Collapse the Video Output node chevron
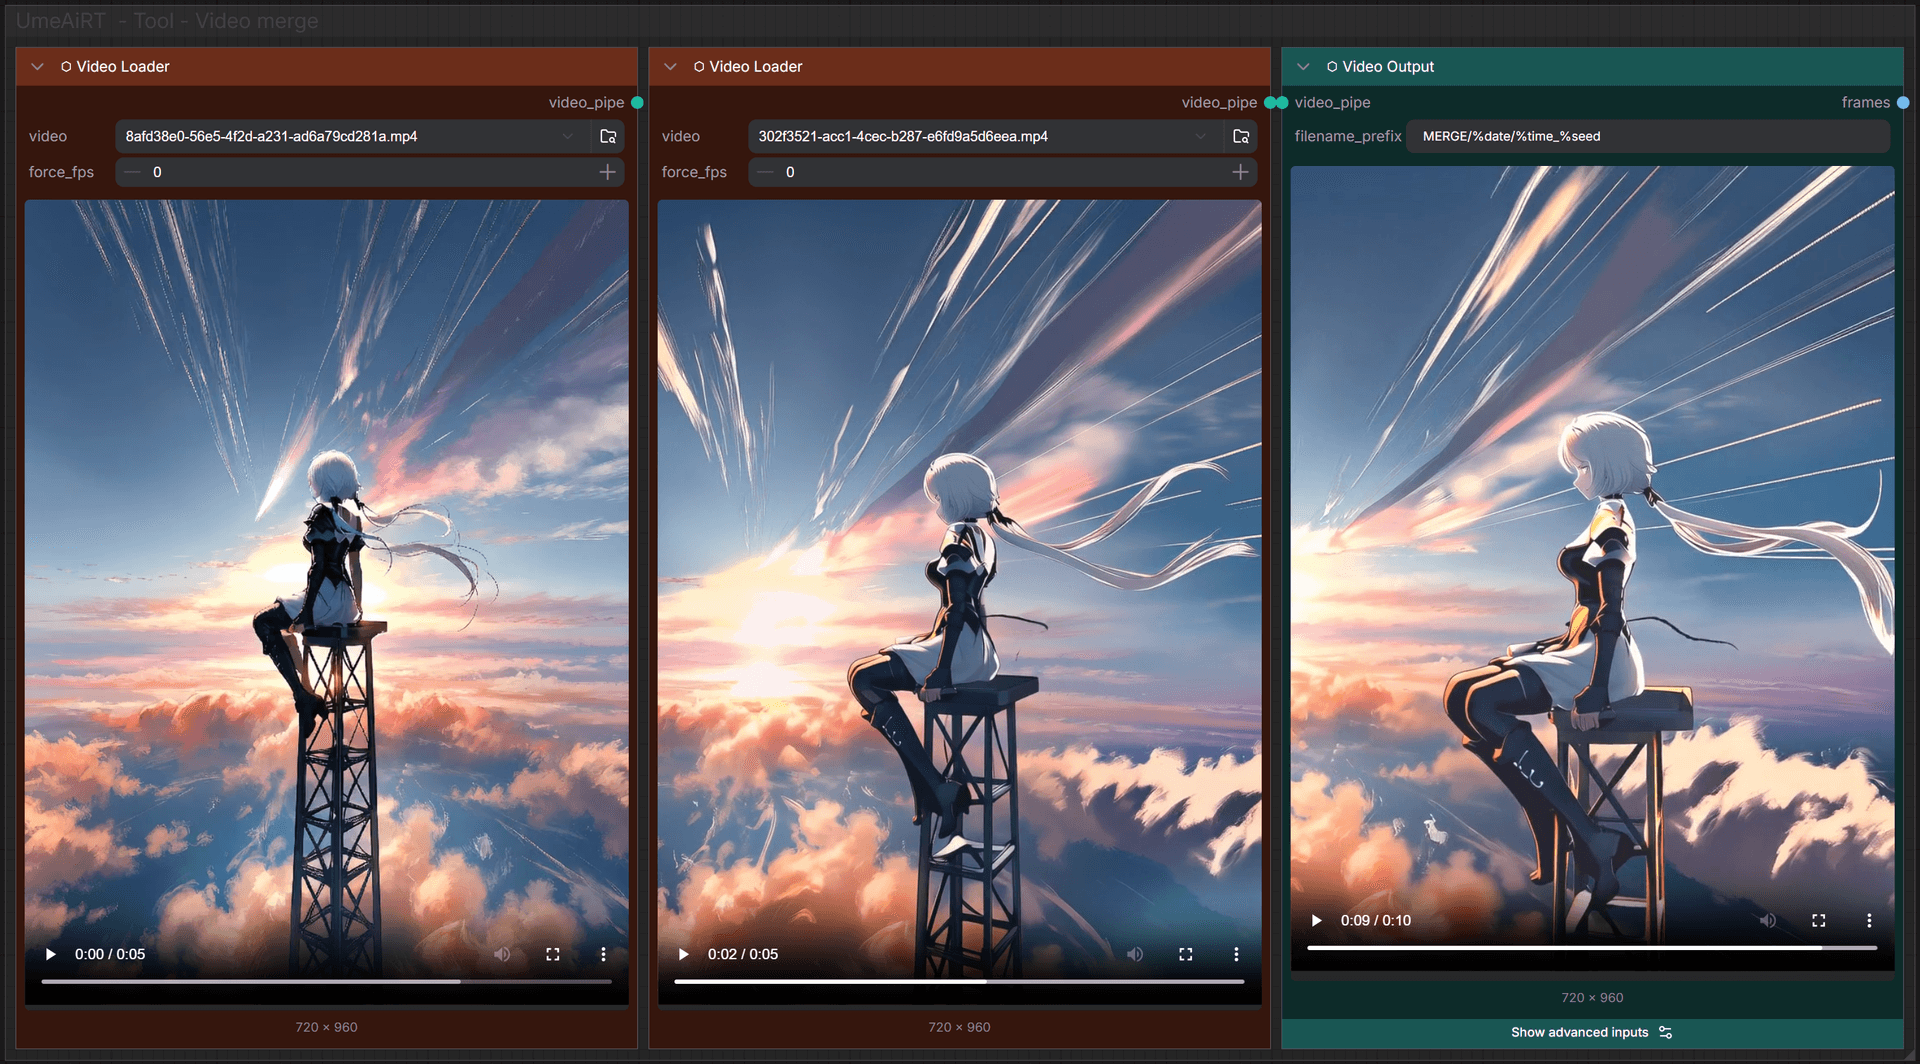The height and width of the screenshot is (1064, 1920). point(1303,66)
